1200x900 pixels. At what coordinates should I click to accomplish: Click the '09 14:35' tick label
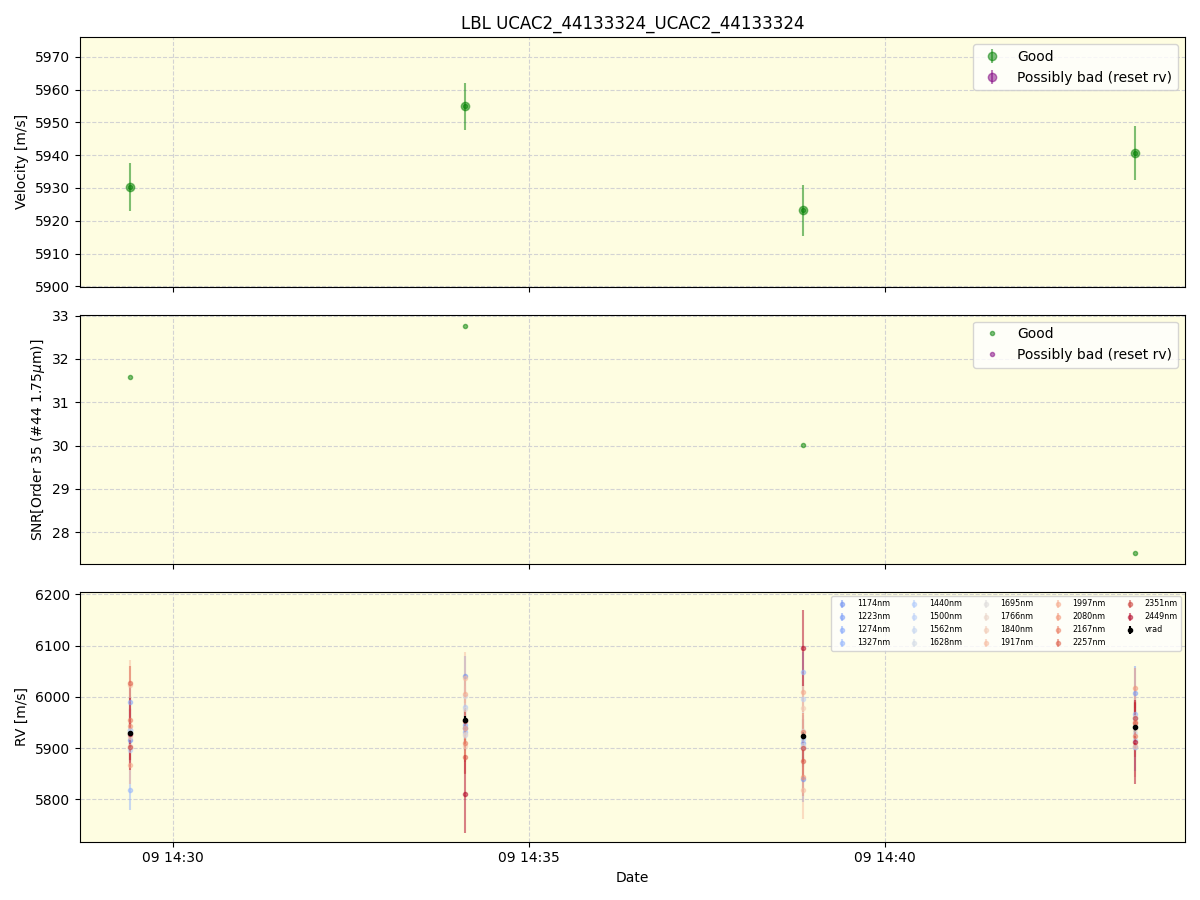(529, 857)
